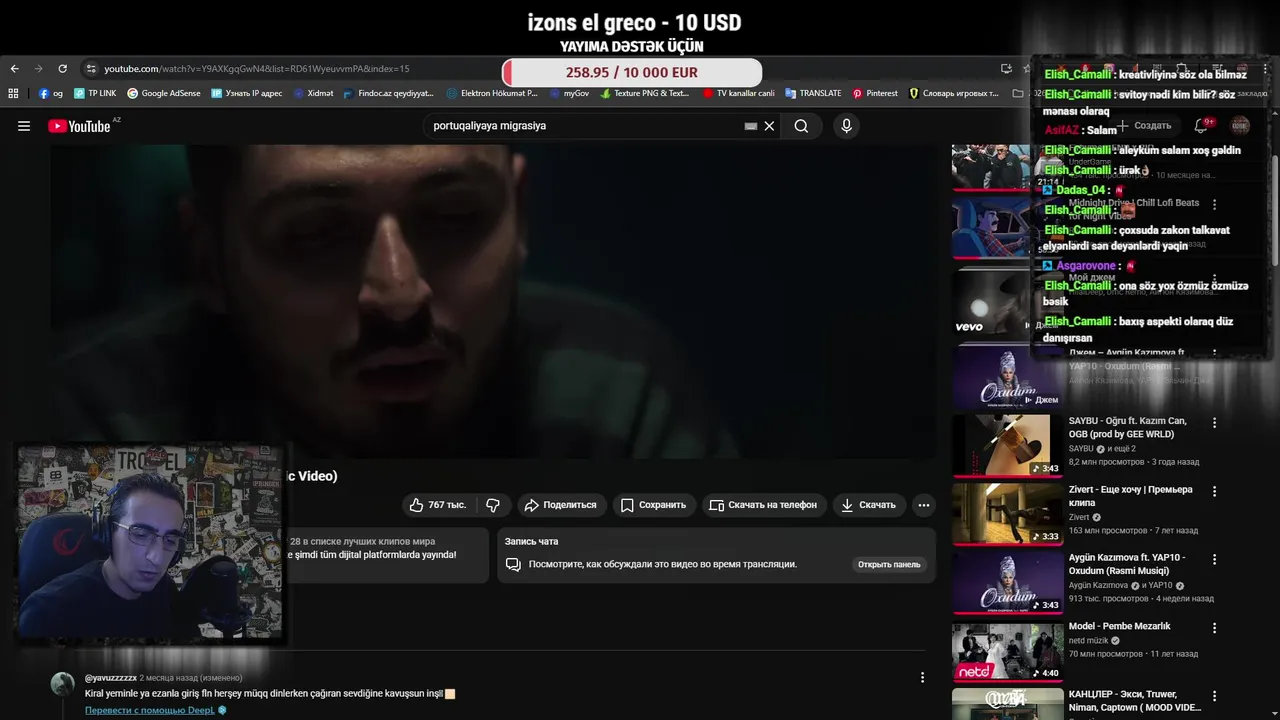Open the myGov bookmark

click(569, 93)
